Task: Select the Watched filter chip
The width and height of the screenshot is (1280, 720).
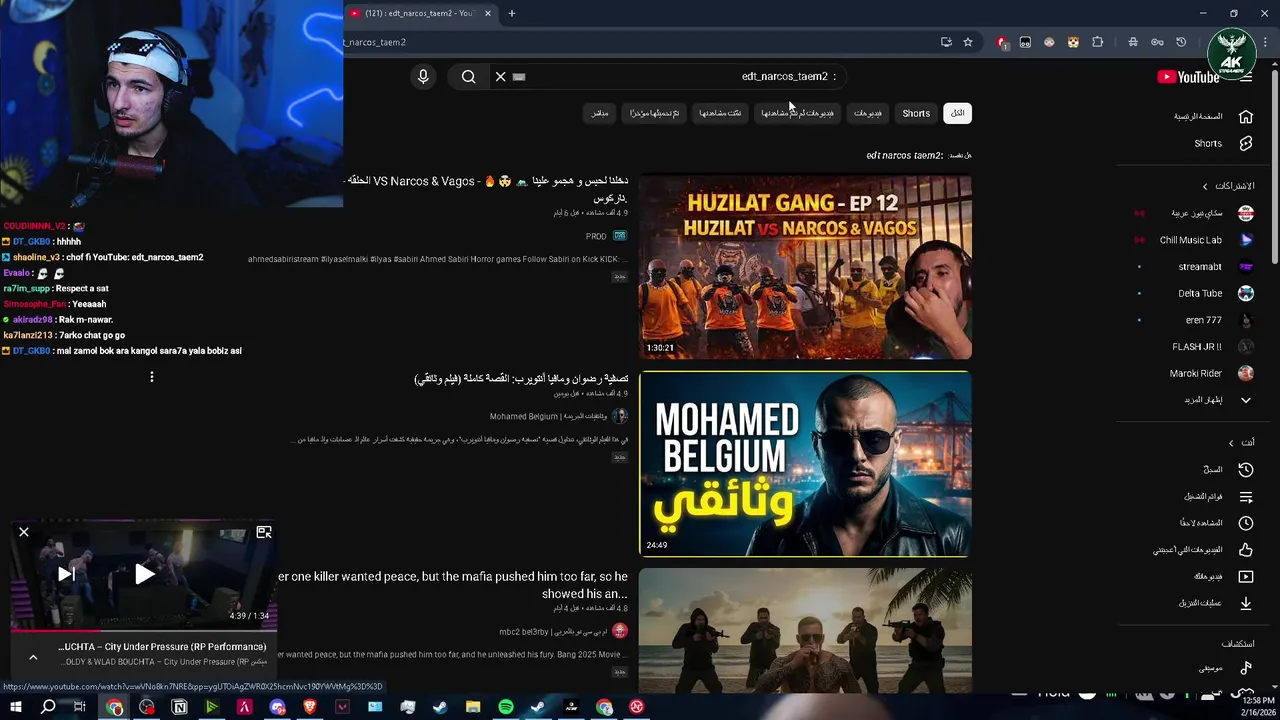Action: coord(720,113)
